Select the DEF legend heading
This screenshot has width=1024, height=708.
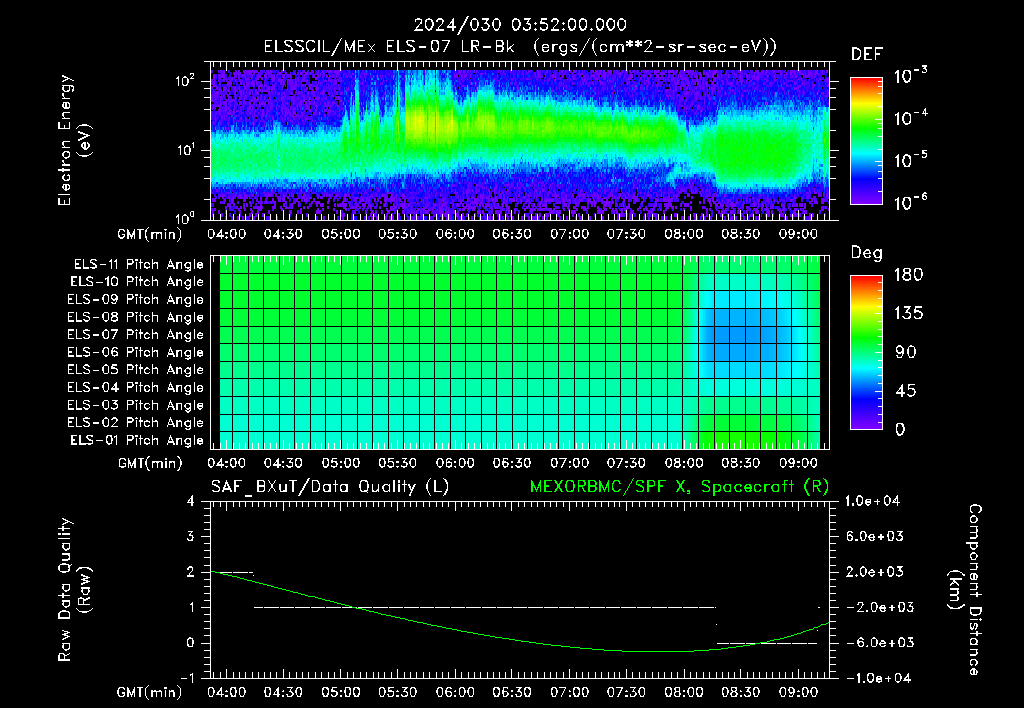(867, 55)
